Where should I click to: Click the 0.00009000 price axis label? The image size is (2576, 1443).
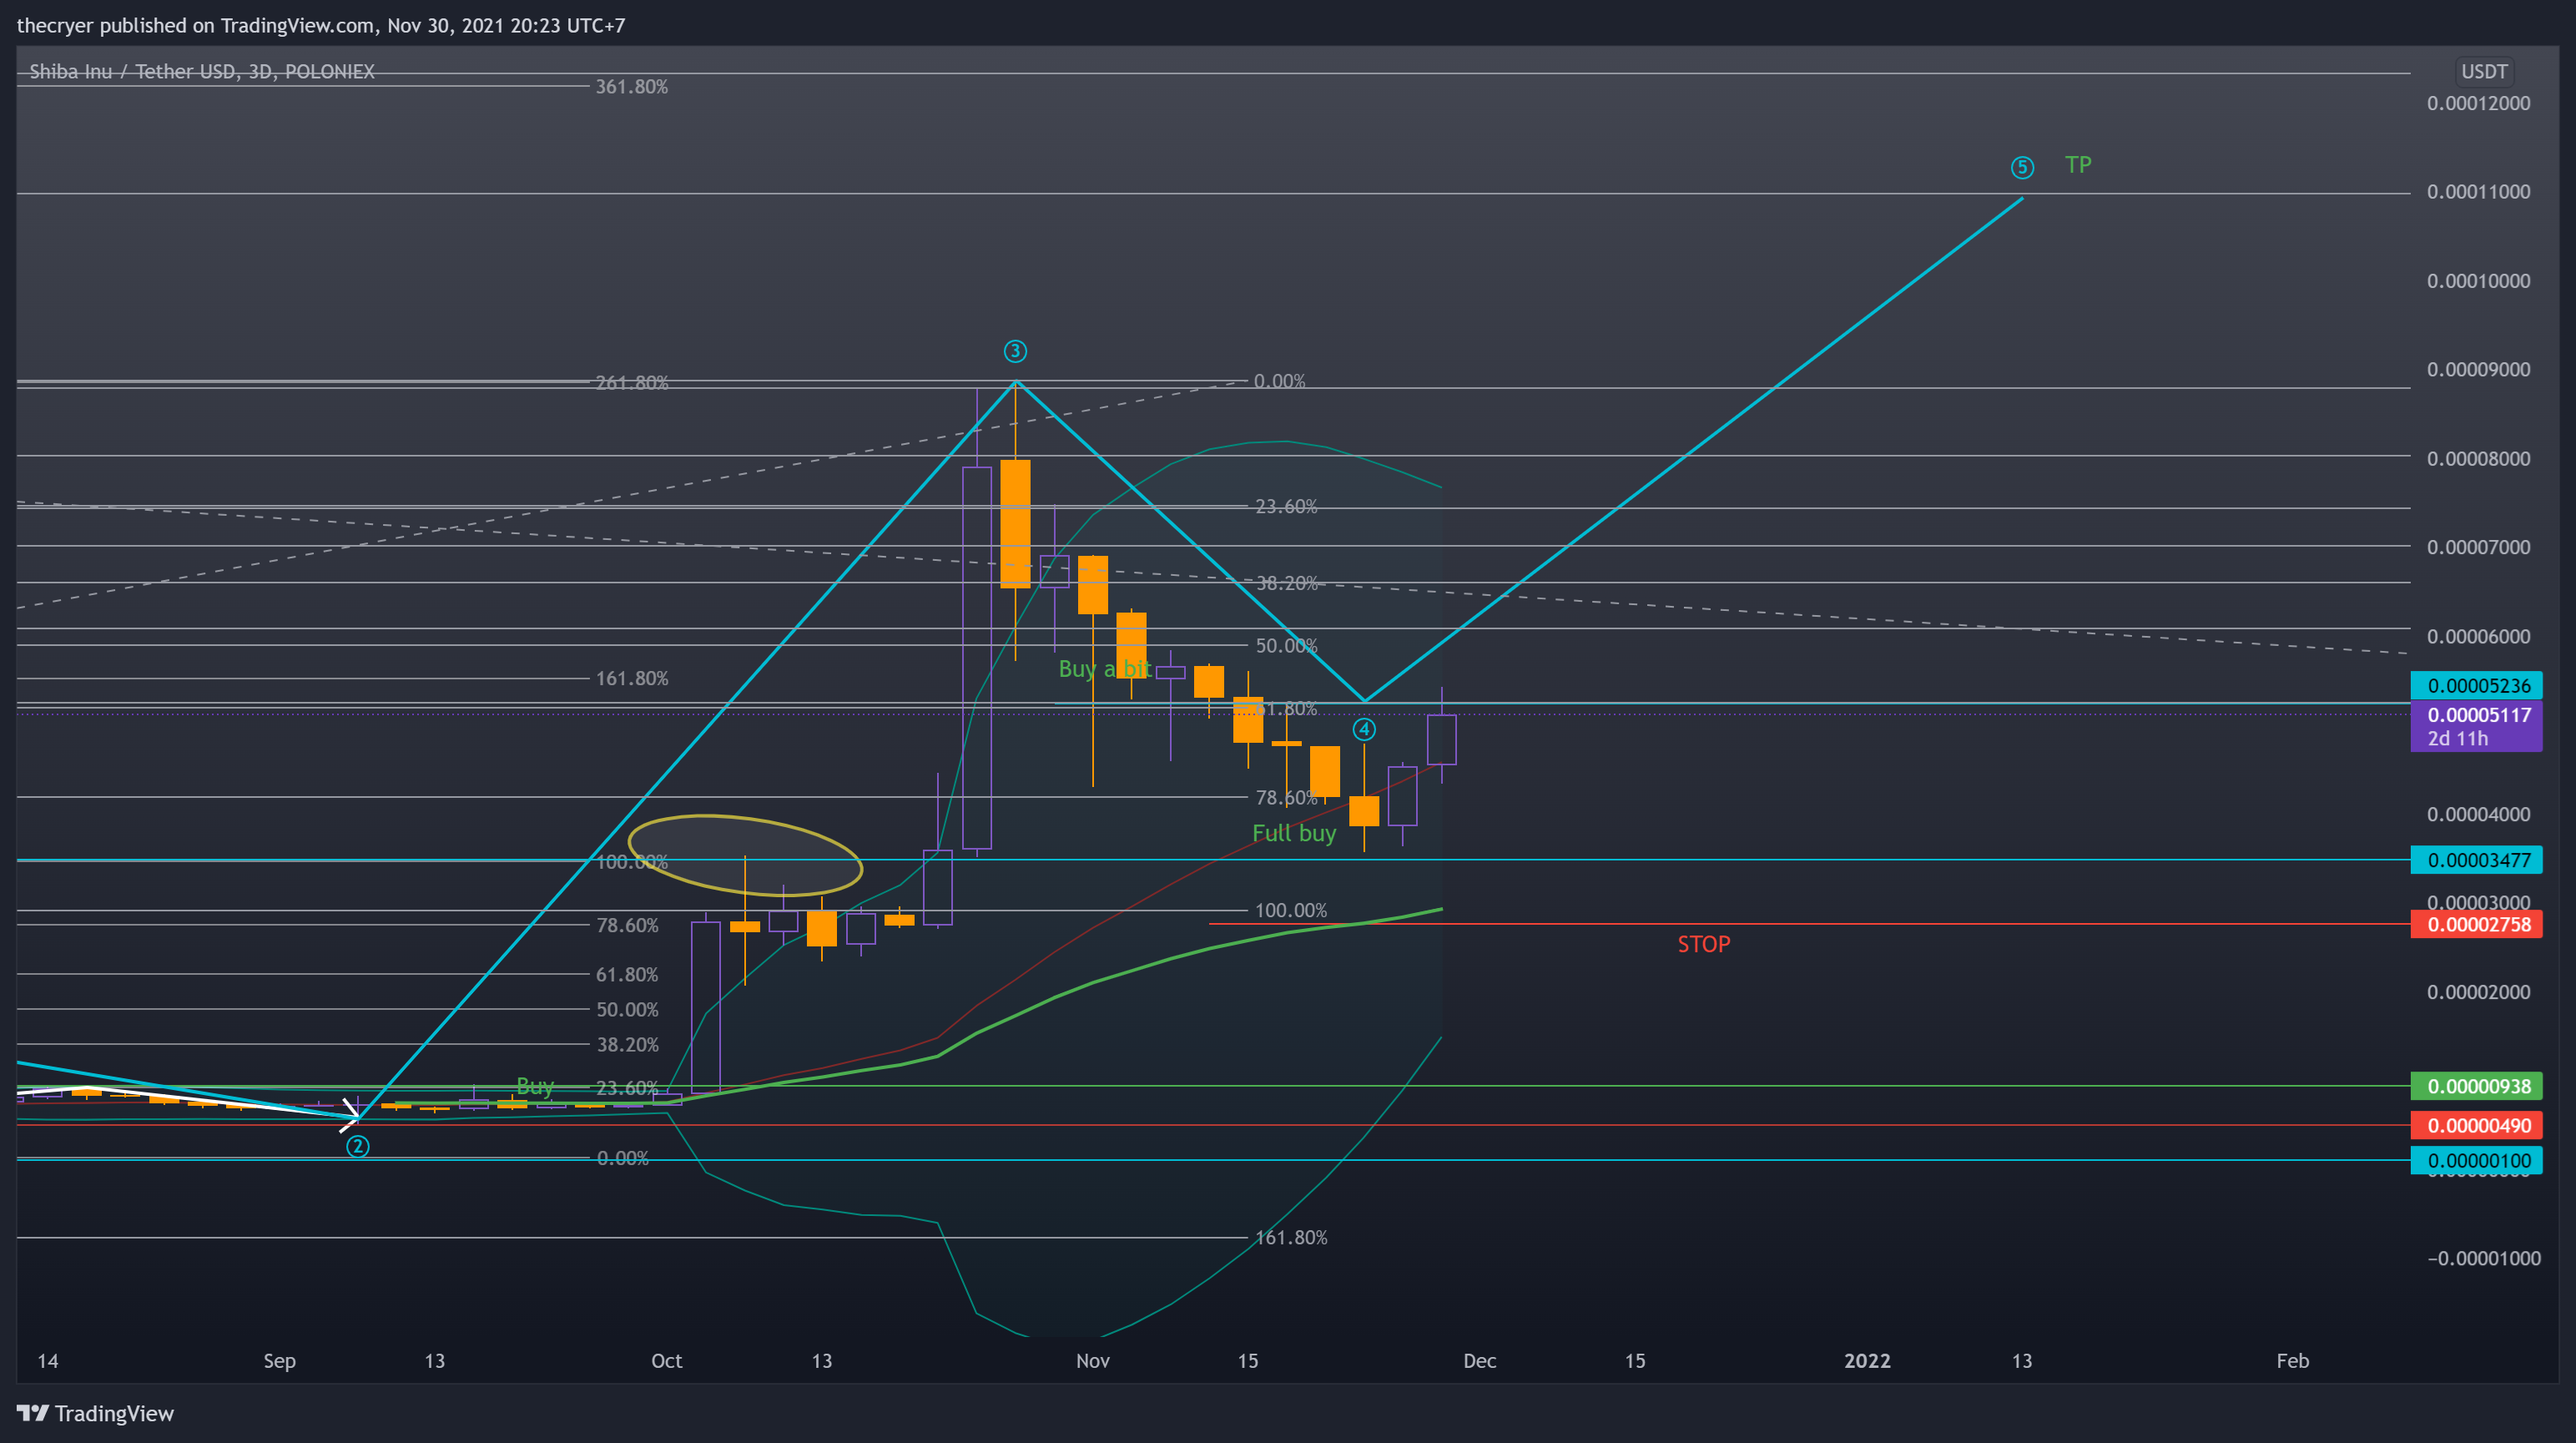[x=2478, y=369]
